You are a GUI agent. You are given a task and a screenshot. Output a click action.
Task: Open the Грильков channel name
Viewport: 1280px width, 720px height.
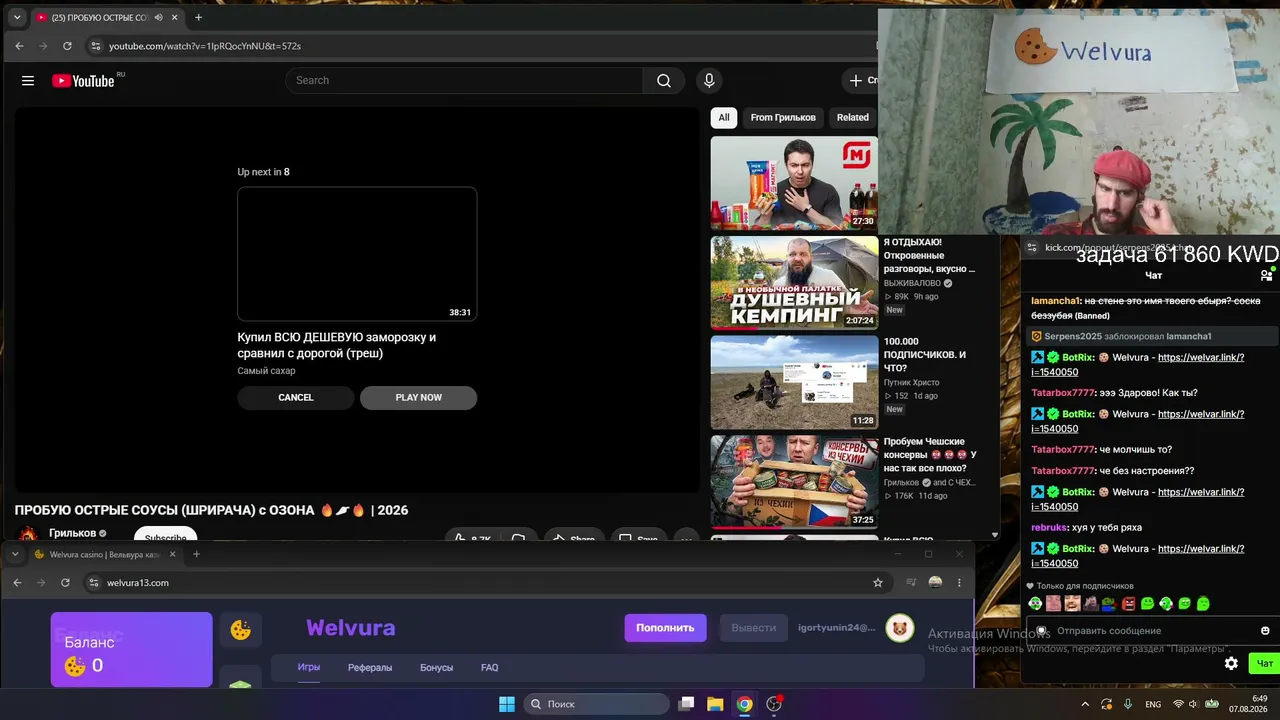click(72, 533)
